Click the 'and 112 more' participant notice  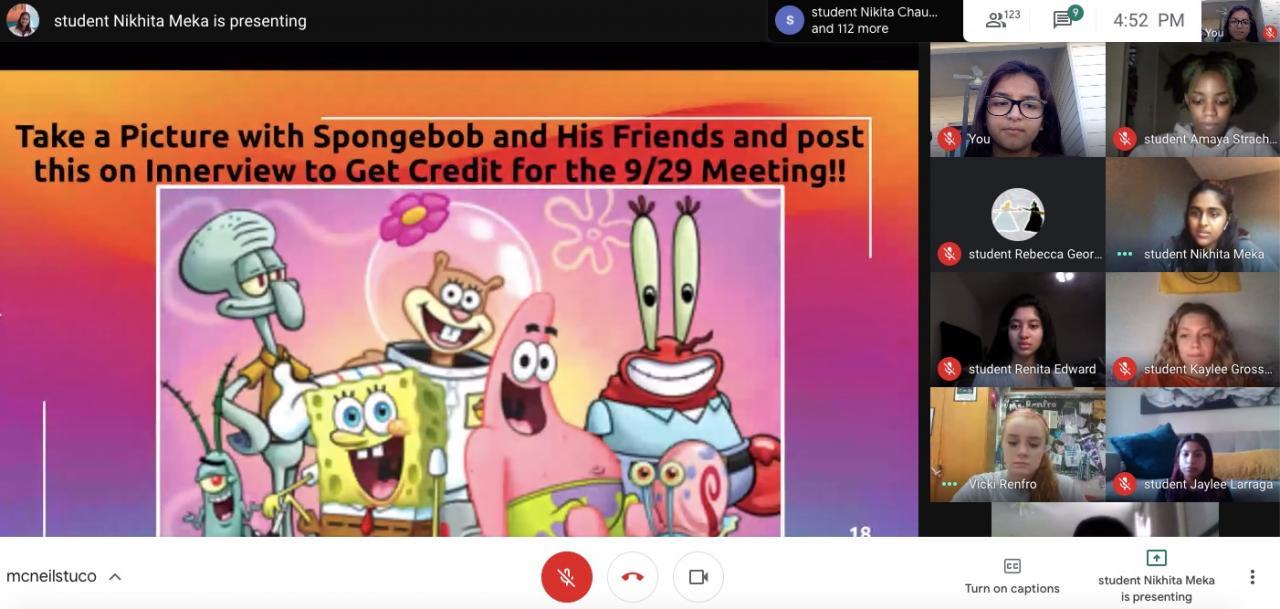coord(850,29)
